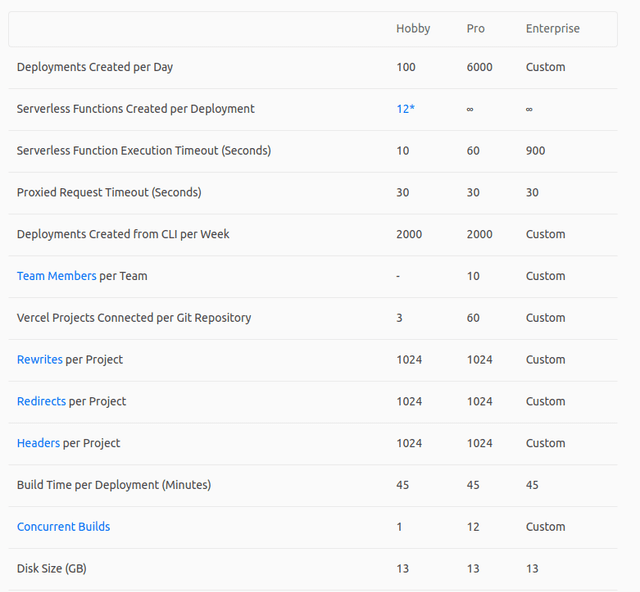Image resolution: width=640 pixels, height=592 pixels.
Task: Click the Pro 60 Vercel Projects value
Action: (473, 318)
